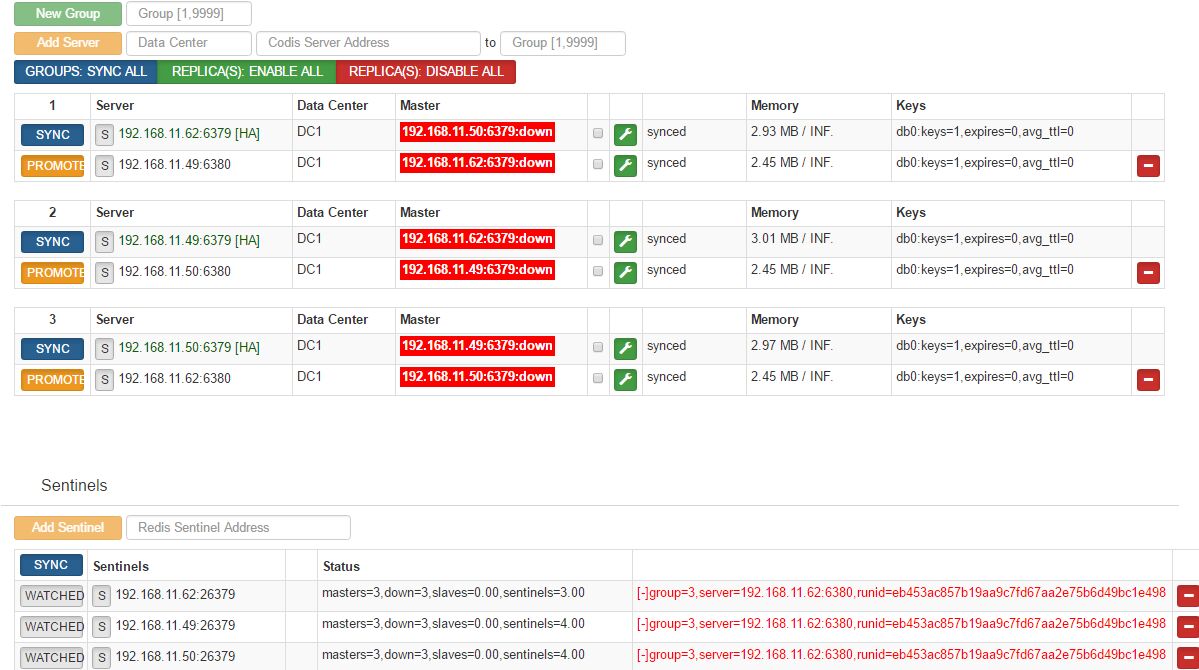This screenshot has height=670, width=1199.
Task: Click S badge beside sentinel 192.168.11.49:26379
Action: click(x=102, y=627)
